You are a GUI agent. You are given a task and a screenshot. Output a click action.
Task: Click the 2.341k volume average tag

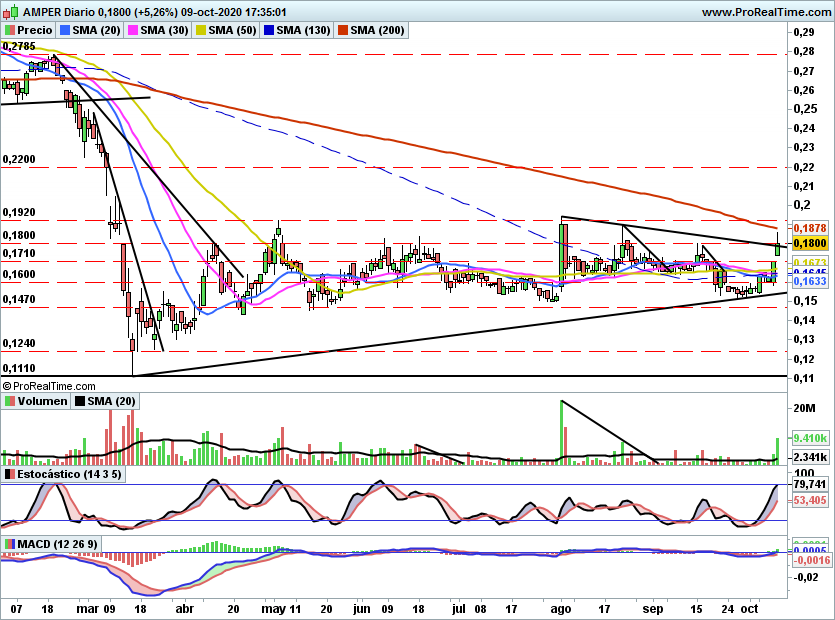(810, 457)
